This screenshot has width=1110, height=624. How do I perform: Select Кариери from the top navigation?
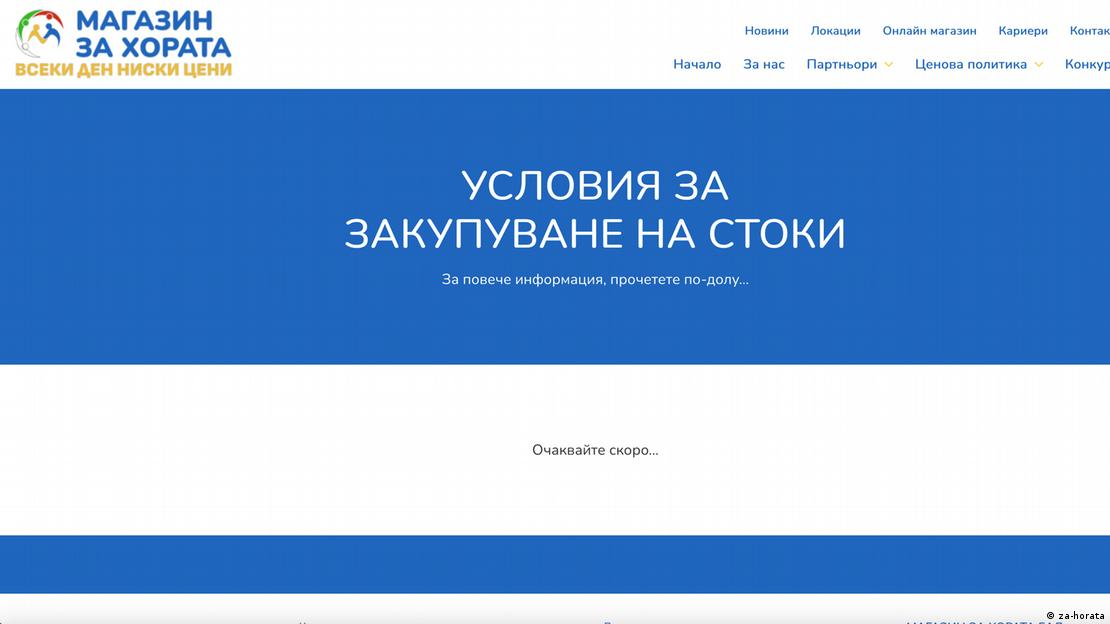click(1023, 31)
